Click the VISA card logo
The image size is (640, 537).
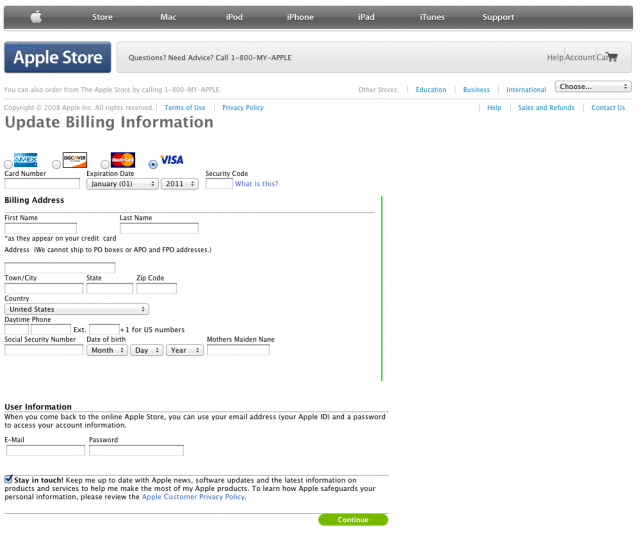click(172, 160)
